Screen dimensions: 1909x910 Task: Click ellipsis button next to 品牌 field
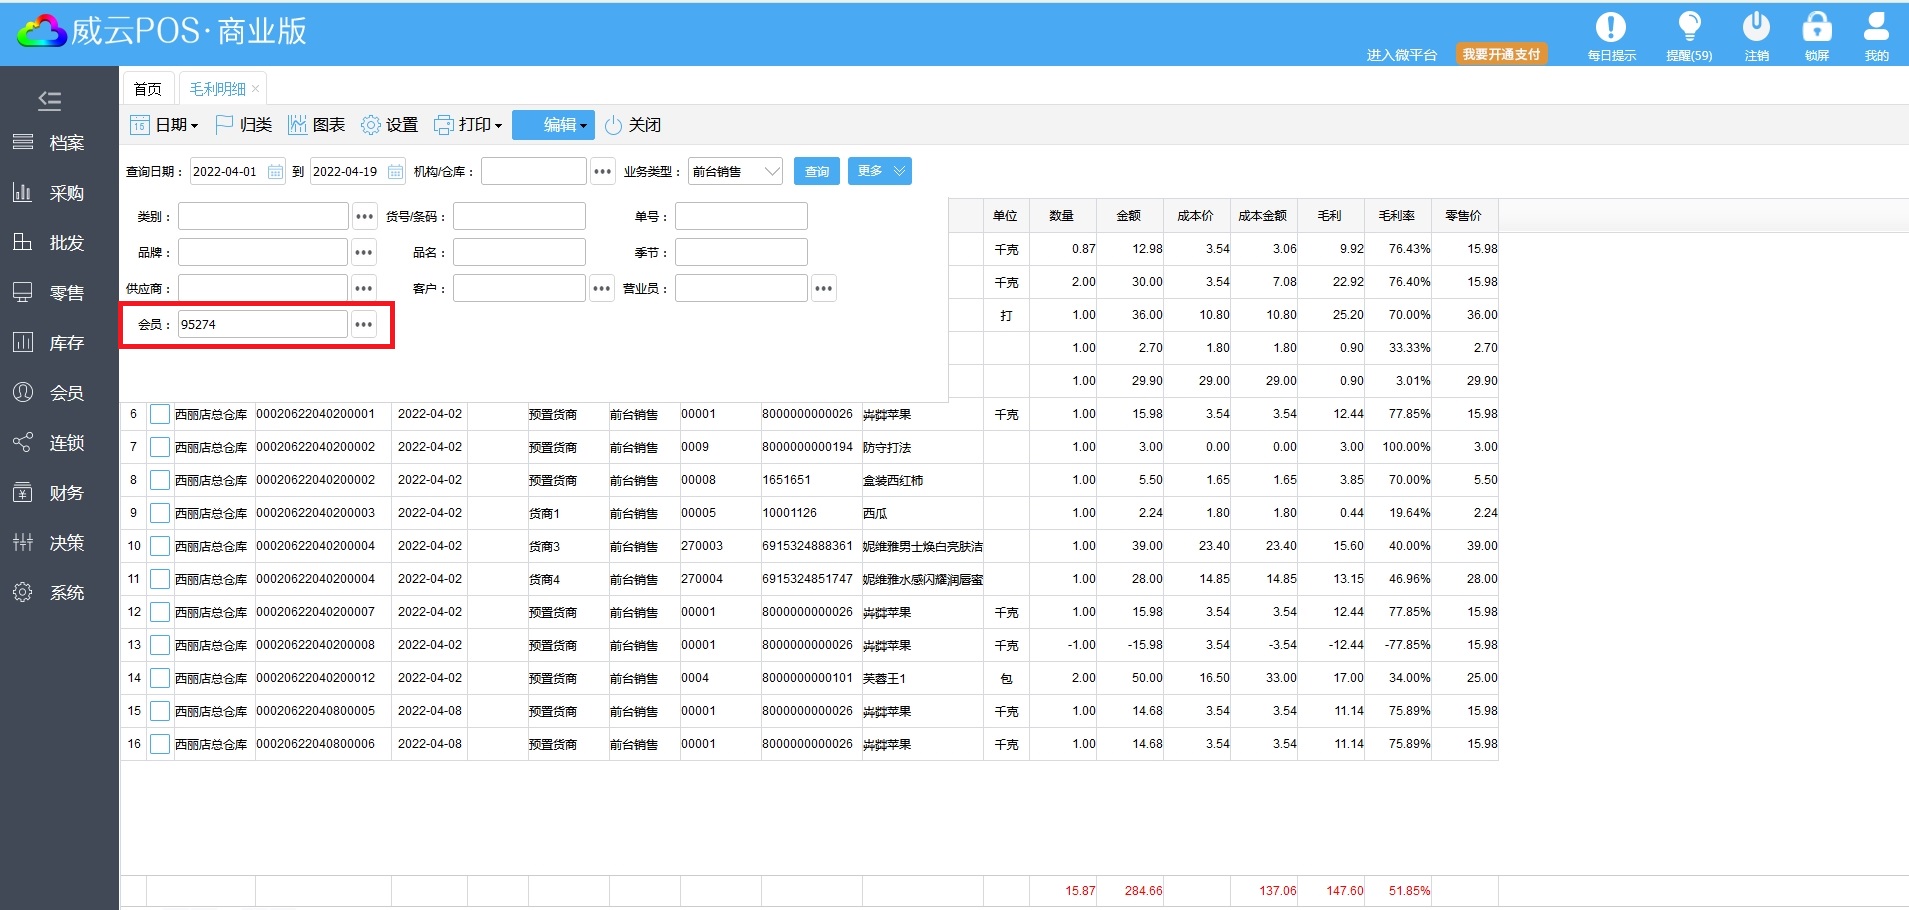pyautogui.click(x=364, y=252)
